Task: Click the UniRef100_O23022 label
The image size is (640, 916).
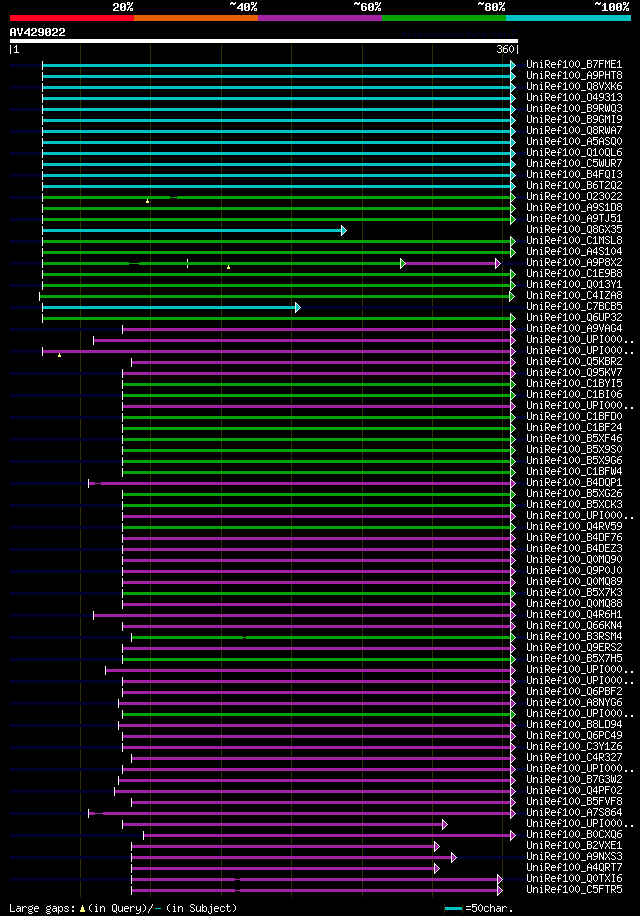Action: [574, 196]
